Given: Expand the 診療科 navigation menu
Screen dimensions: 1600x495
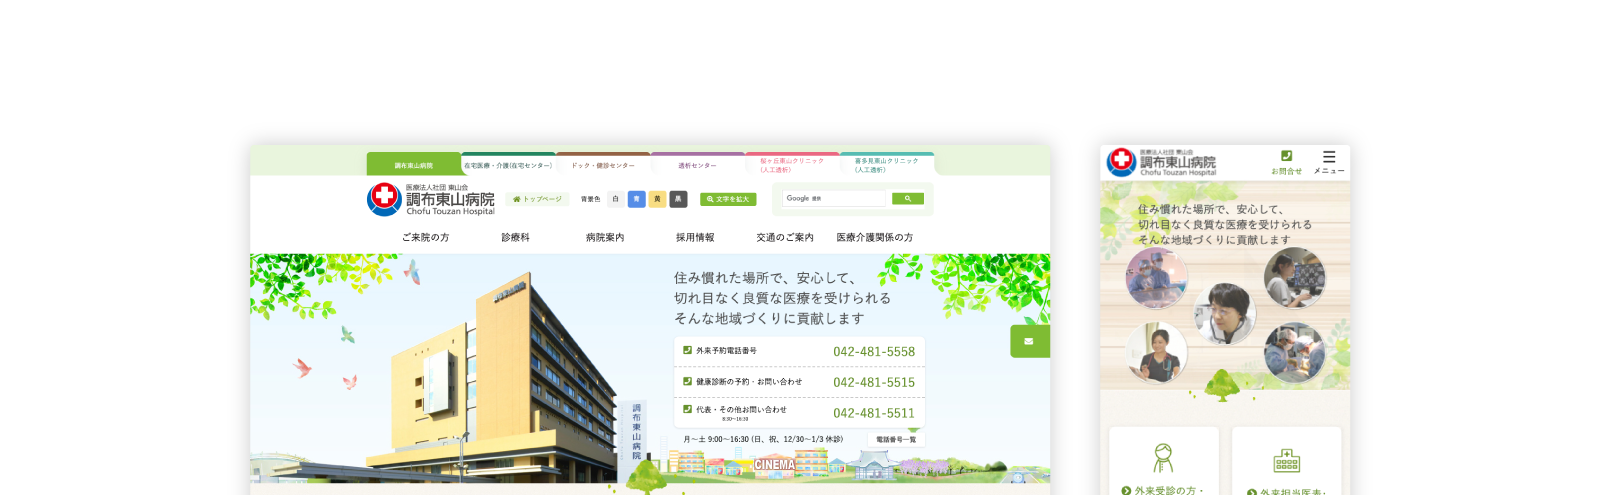Looking at the screenshot, I should coord(515,238).
